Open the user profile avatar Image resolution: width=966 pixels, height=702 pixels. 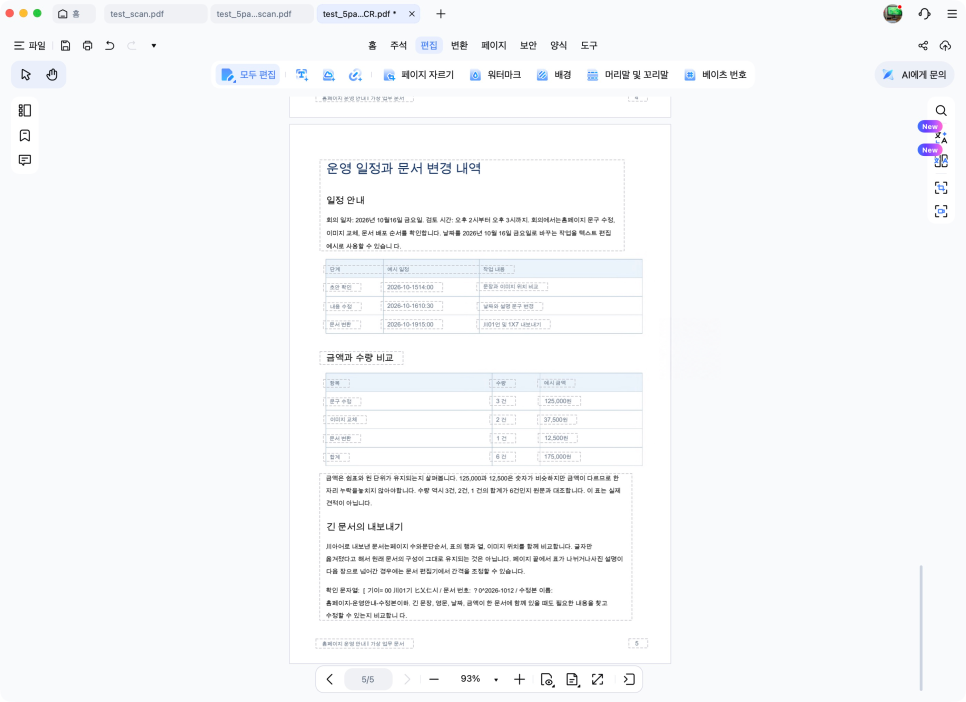[x=892, y=14]
